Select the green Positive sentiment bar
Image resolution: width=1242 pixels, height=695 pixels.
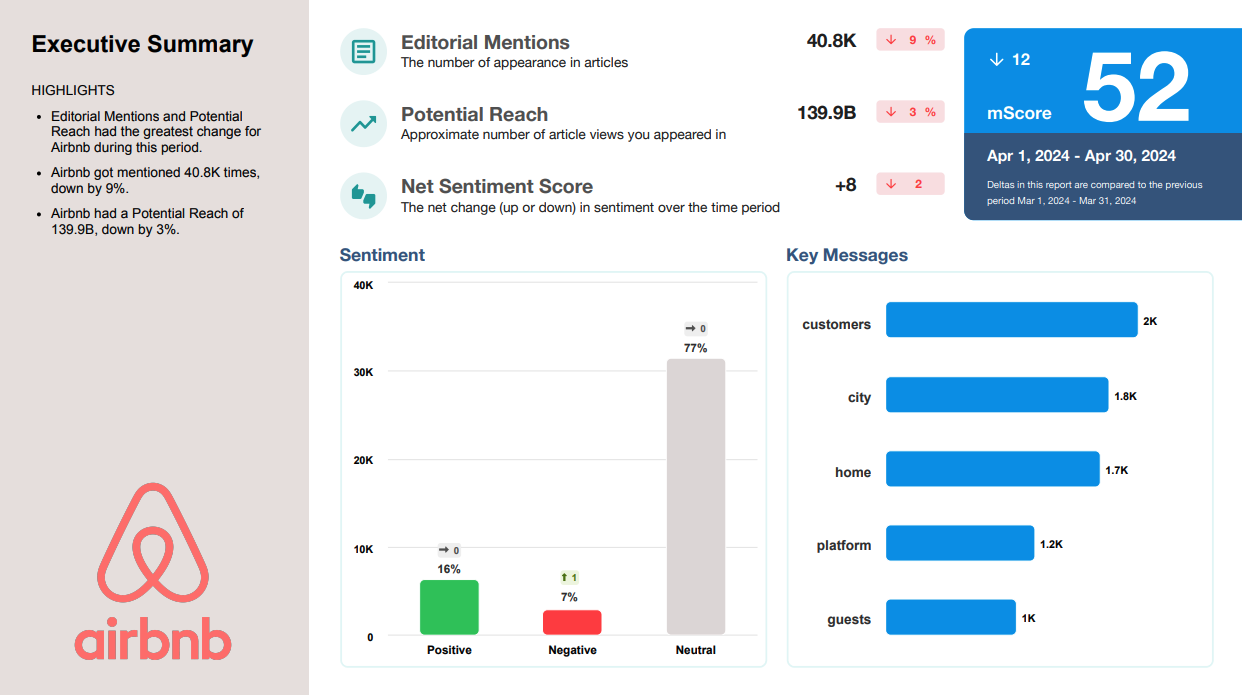[449, 607]
